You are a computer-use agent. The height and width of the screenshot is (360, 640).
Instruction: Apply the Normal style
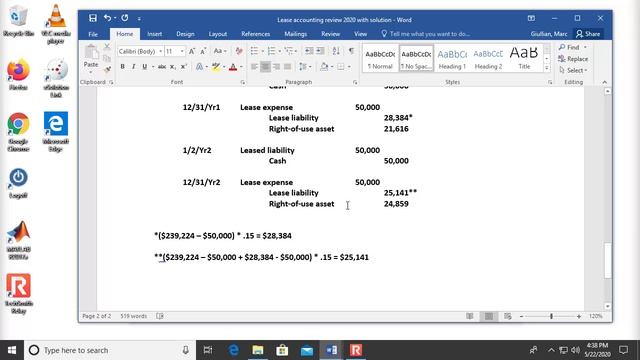click(x=380, y=58)
